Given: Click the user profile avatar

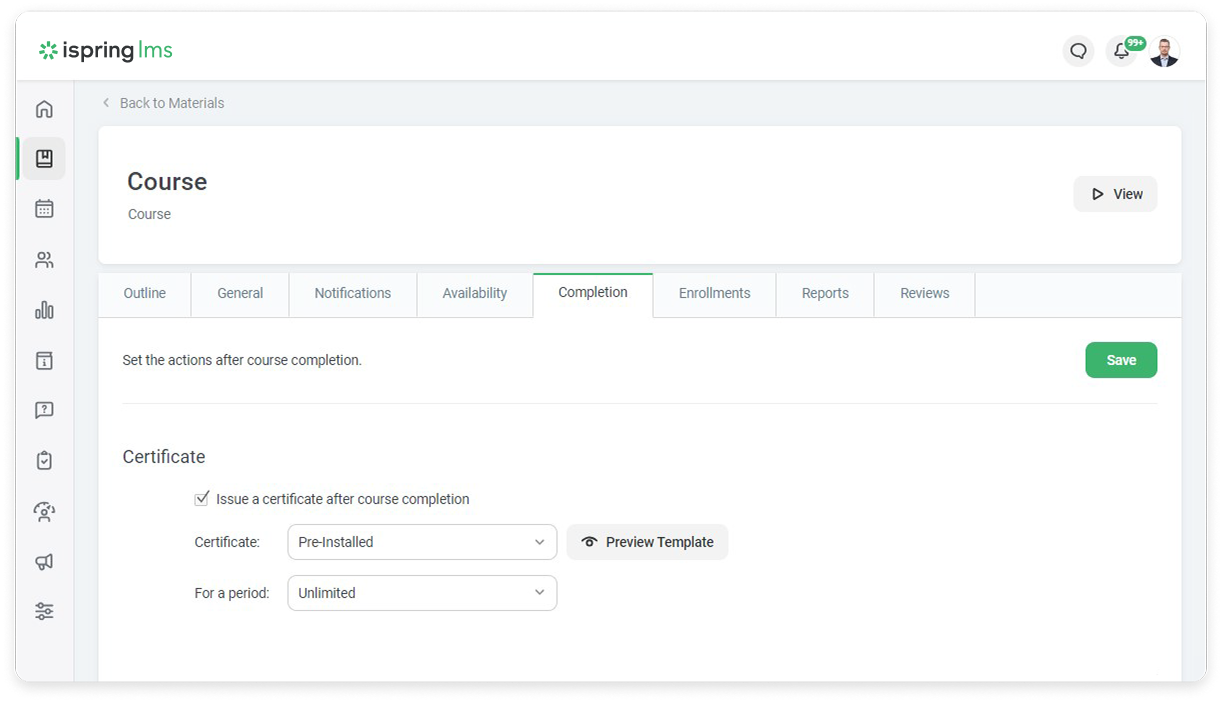Looking at the screenshot, I should pos(1163,52).
